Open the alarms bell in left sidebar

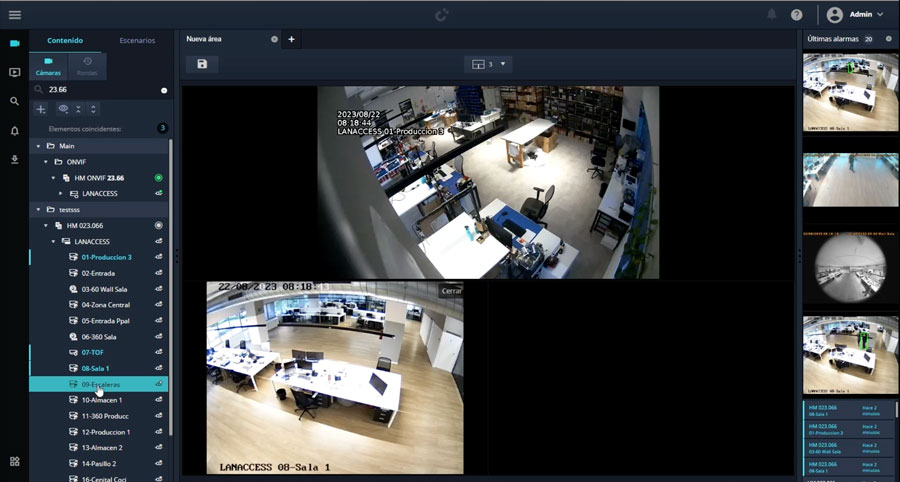point(15,131)
